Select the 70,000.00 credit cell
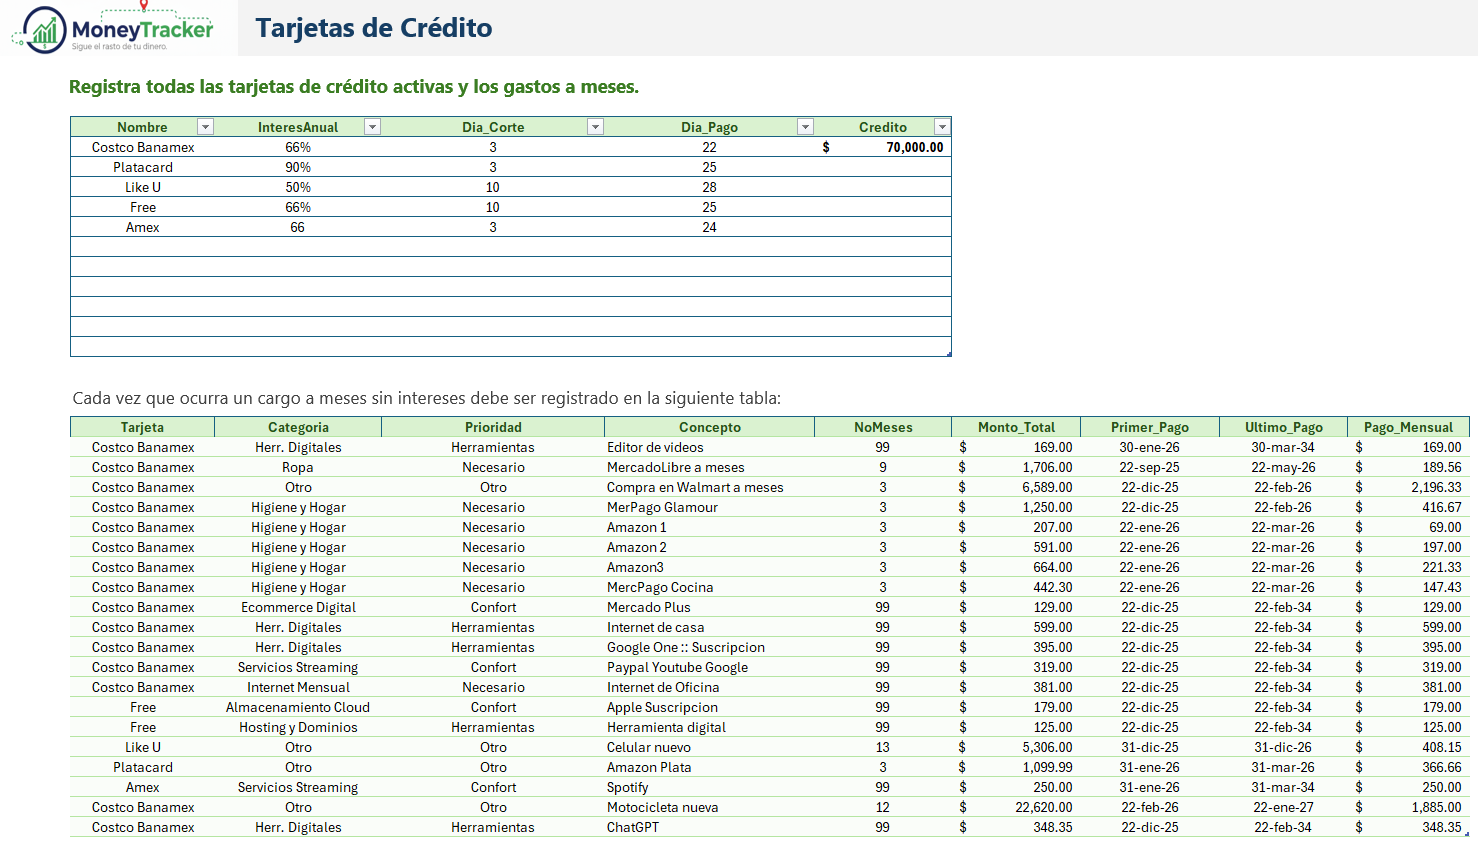This screenshot has width=1478, height=849. click(884, 147)
